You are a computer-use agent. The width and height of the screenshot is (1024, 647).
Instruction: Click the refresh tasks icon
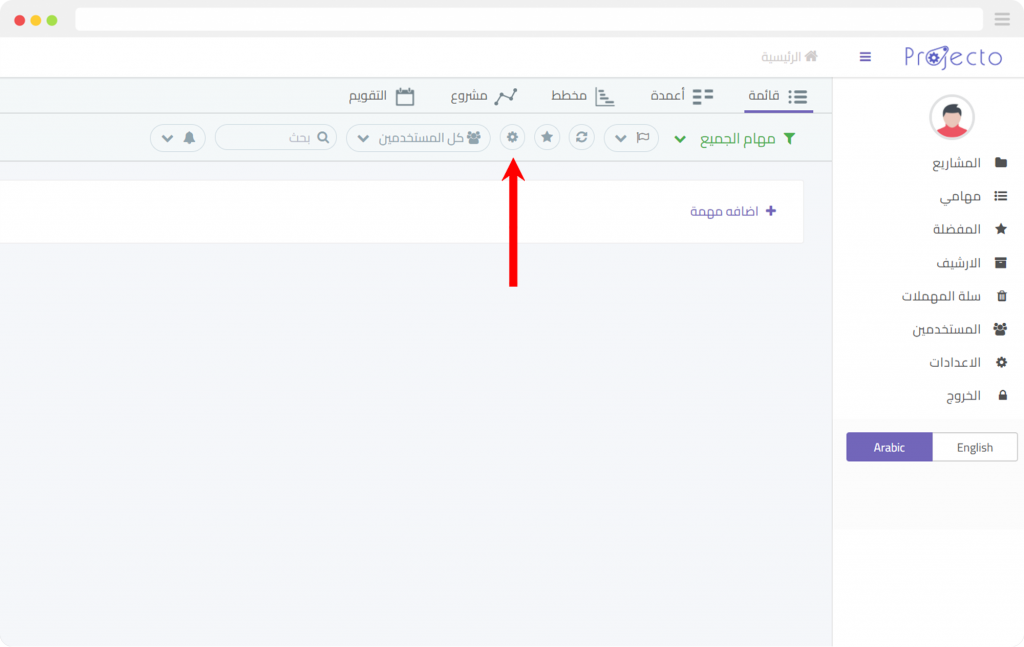point(581,138)
